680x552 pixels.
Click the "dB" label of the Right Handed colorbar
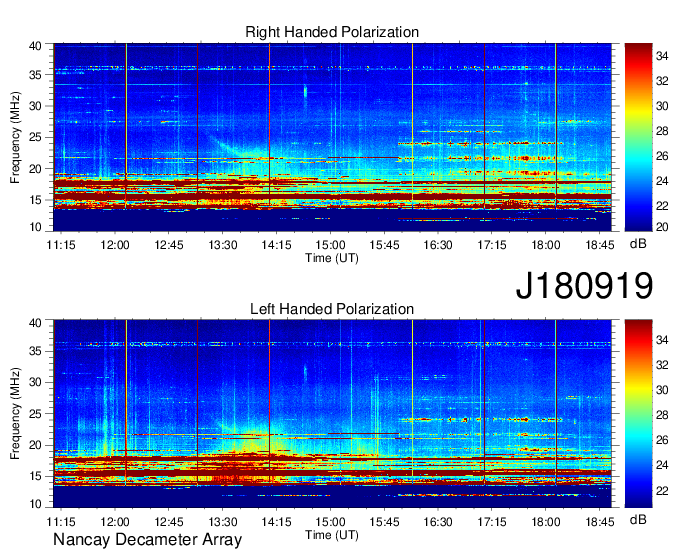[x=638, y=244]
